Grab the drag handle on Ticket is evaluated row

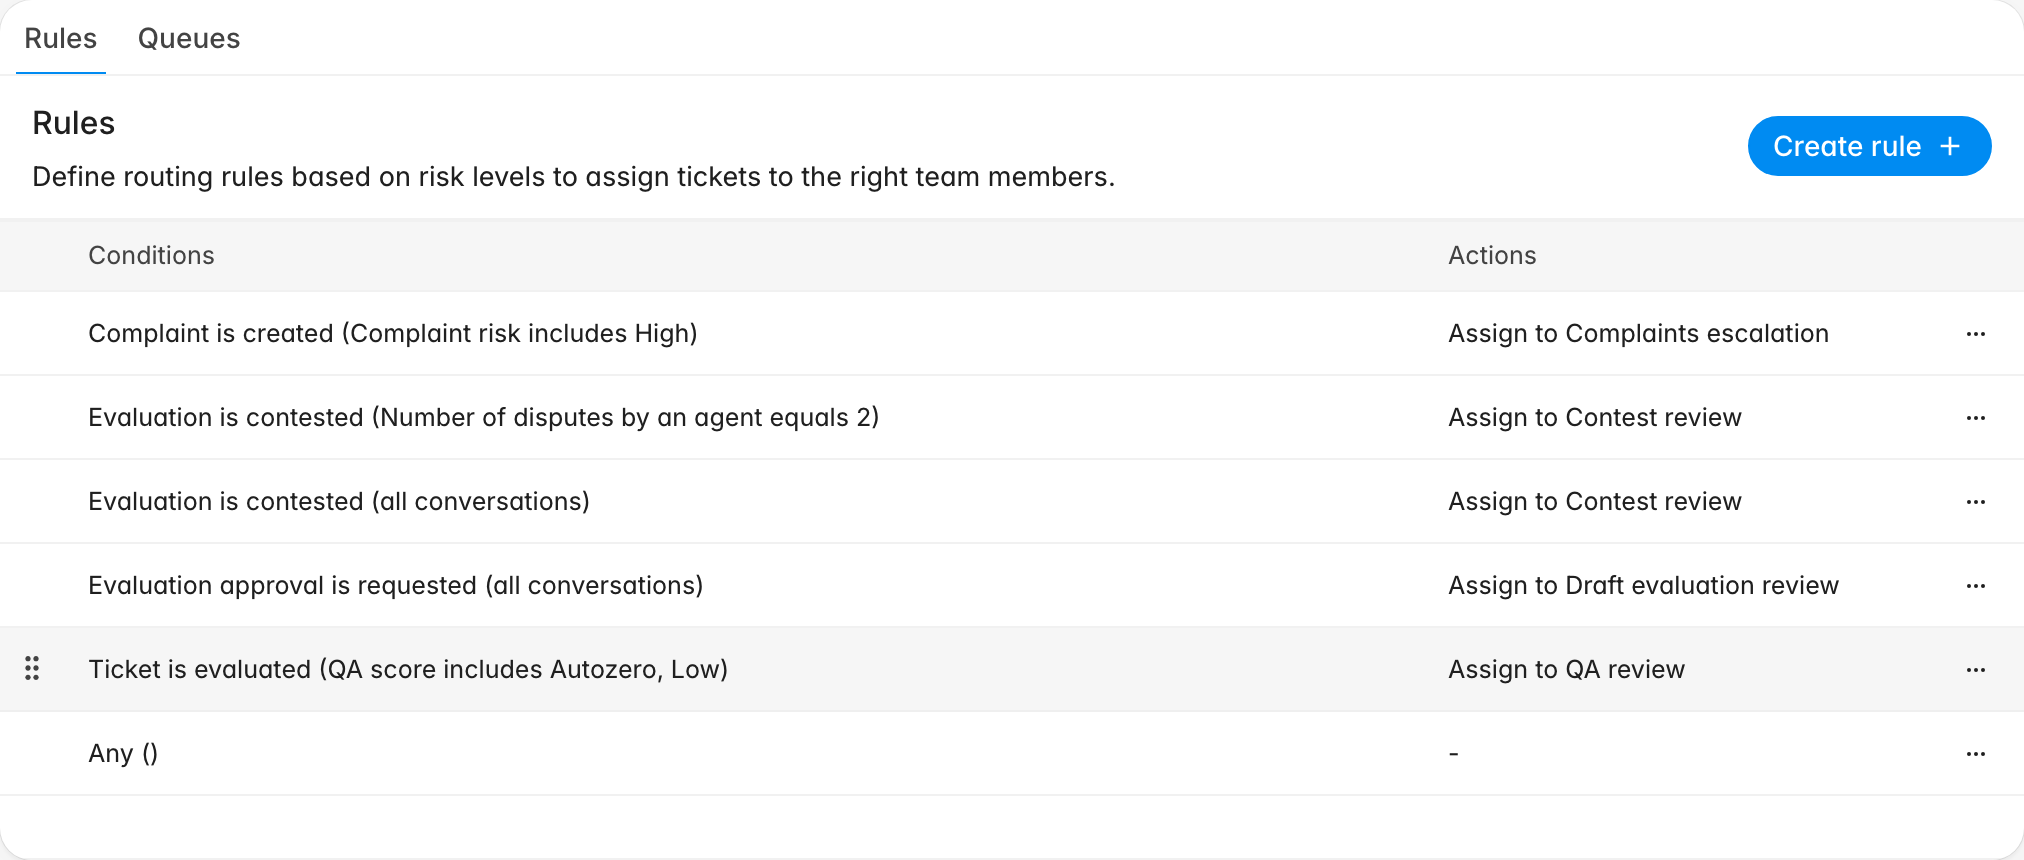click(32, 668)
